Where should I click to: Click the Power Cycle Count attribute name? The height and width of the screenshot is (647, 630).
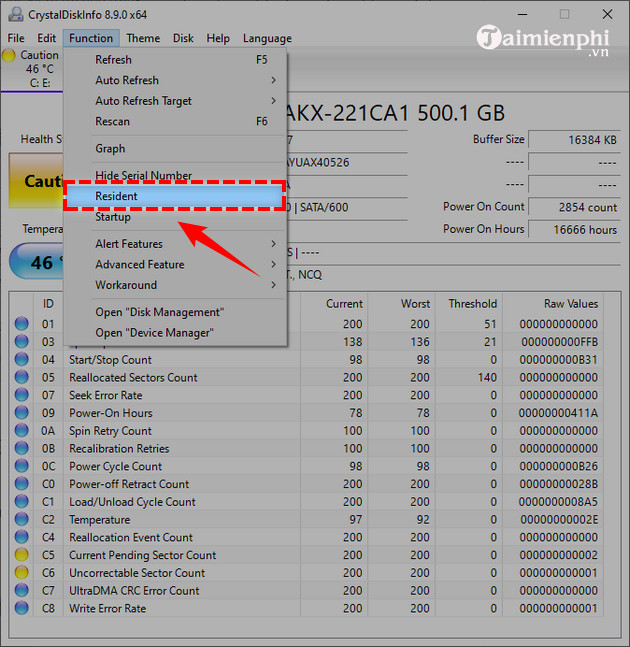click(116, 466)
